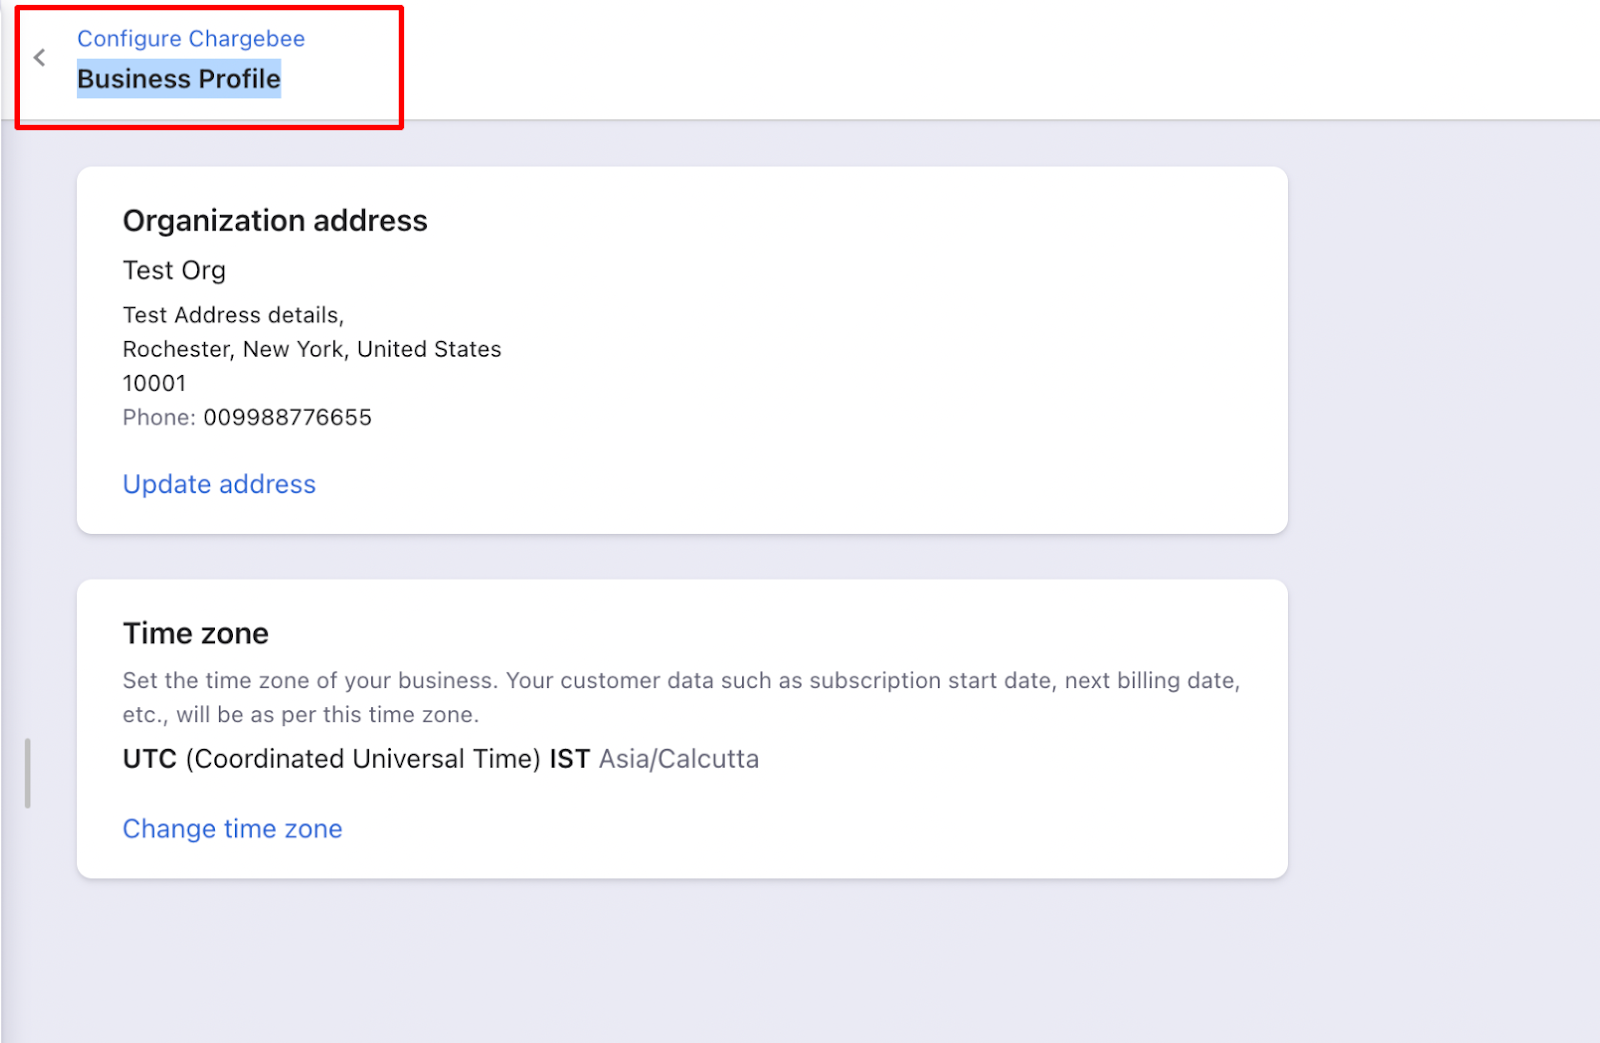Screen dimensions: 1600x1043
Task: Click the time zone description paragraph
Action: (x=681, y=698)
